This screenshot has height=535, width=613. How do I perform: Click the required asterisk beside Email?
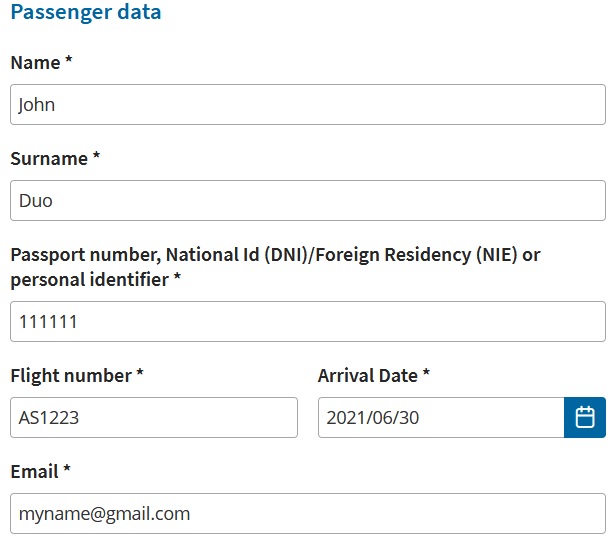click(69, 470)
